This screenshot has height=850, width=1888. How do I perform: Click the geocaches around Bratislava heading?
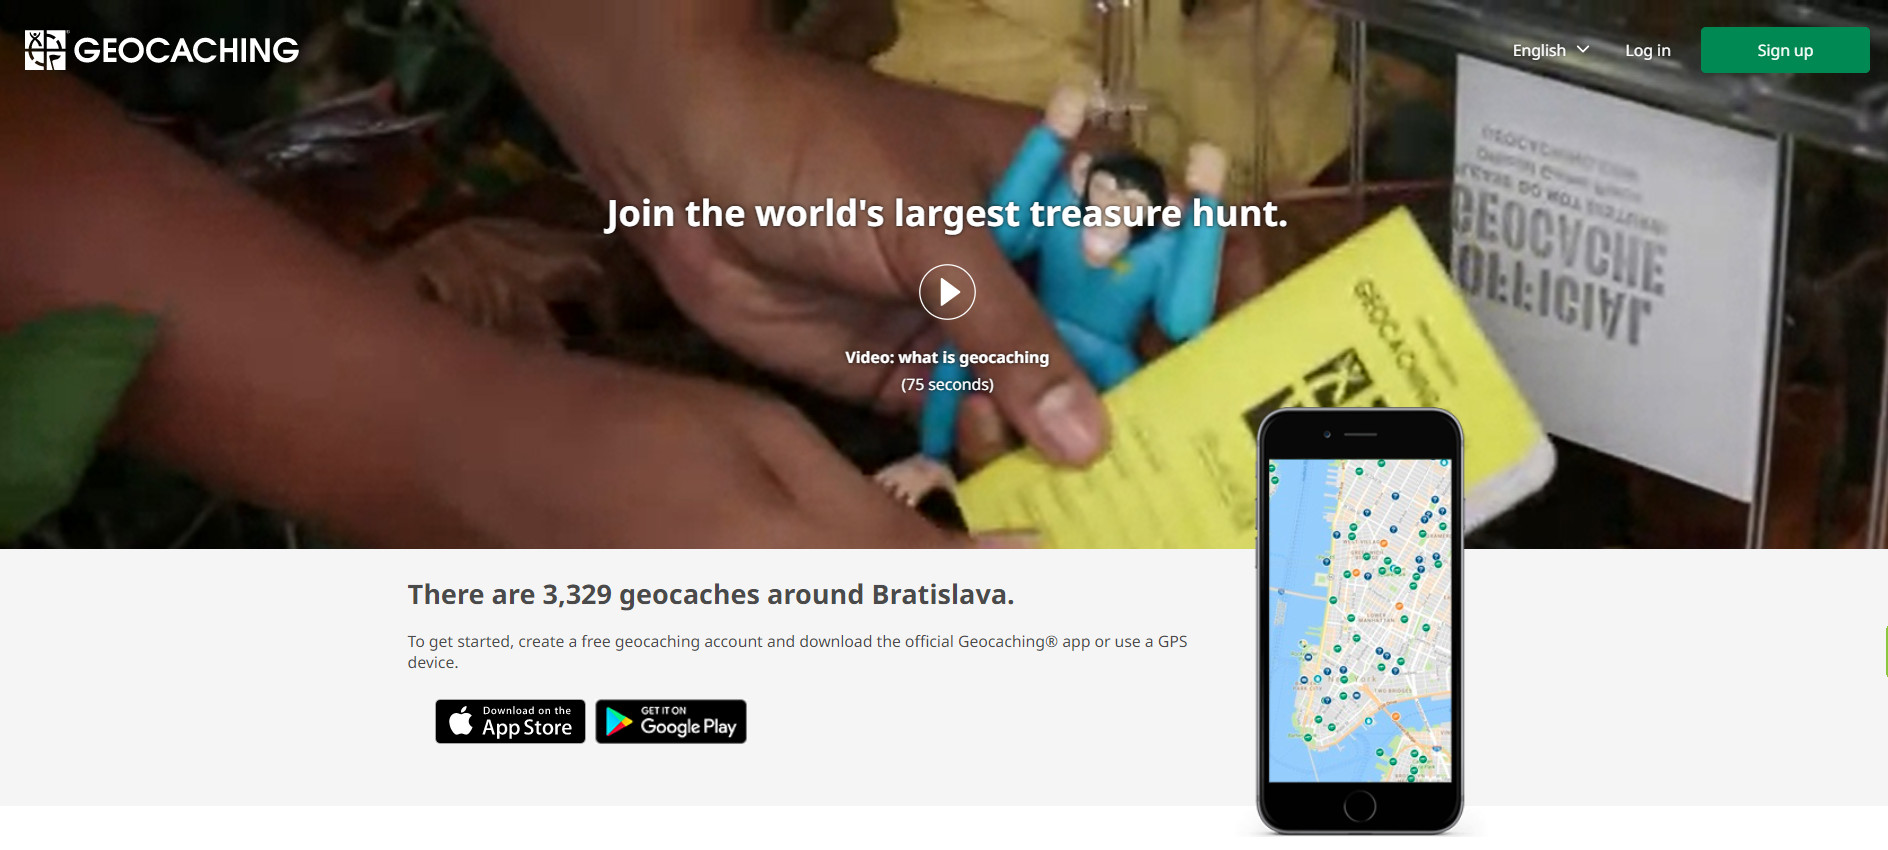pyautogui.click(x=711, y=594)
